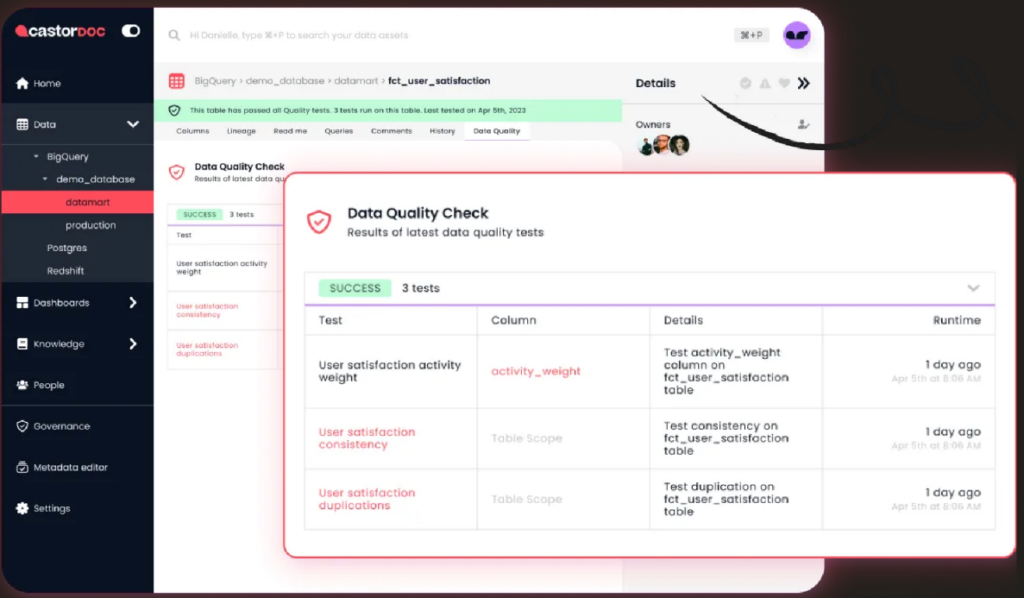
Task: Switch to the Columns tab
Action: click(193, 131)
